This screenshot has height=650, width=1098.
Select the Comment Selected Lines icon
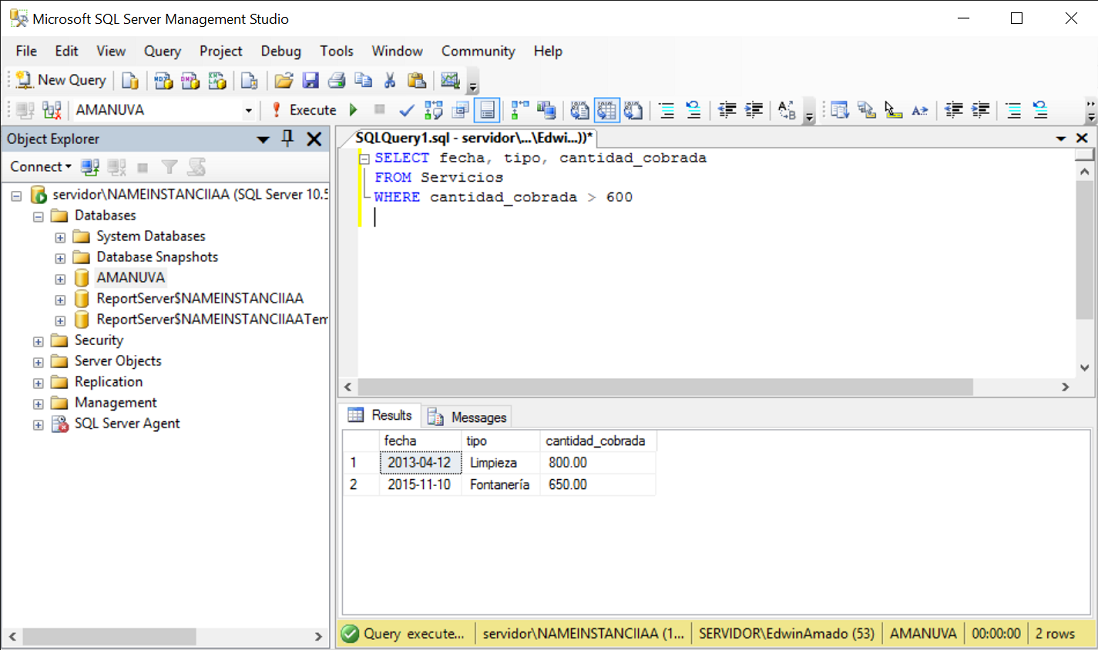tap(668, 110)
